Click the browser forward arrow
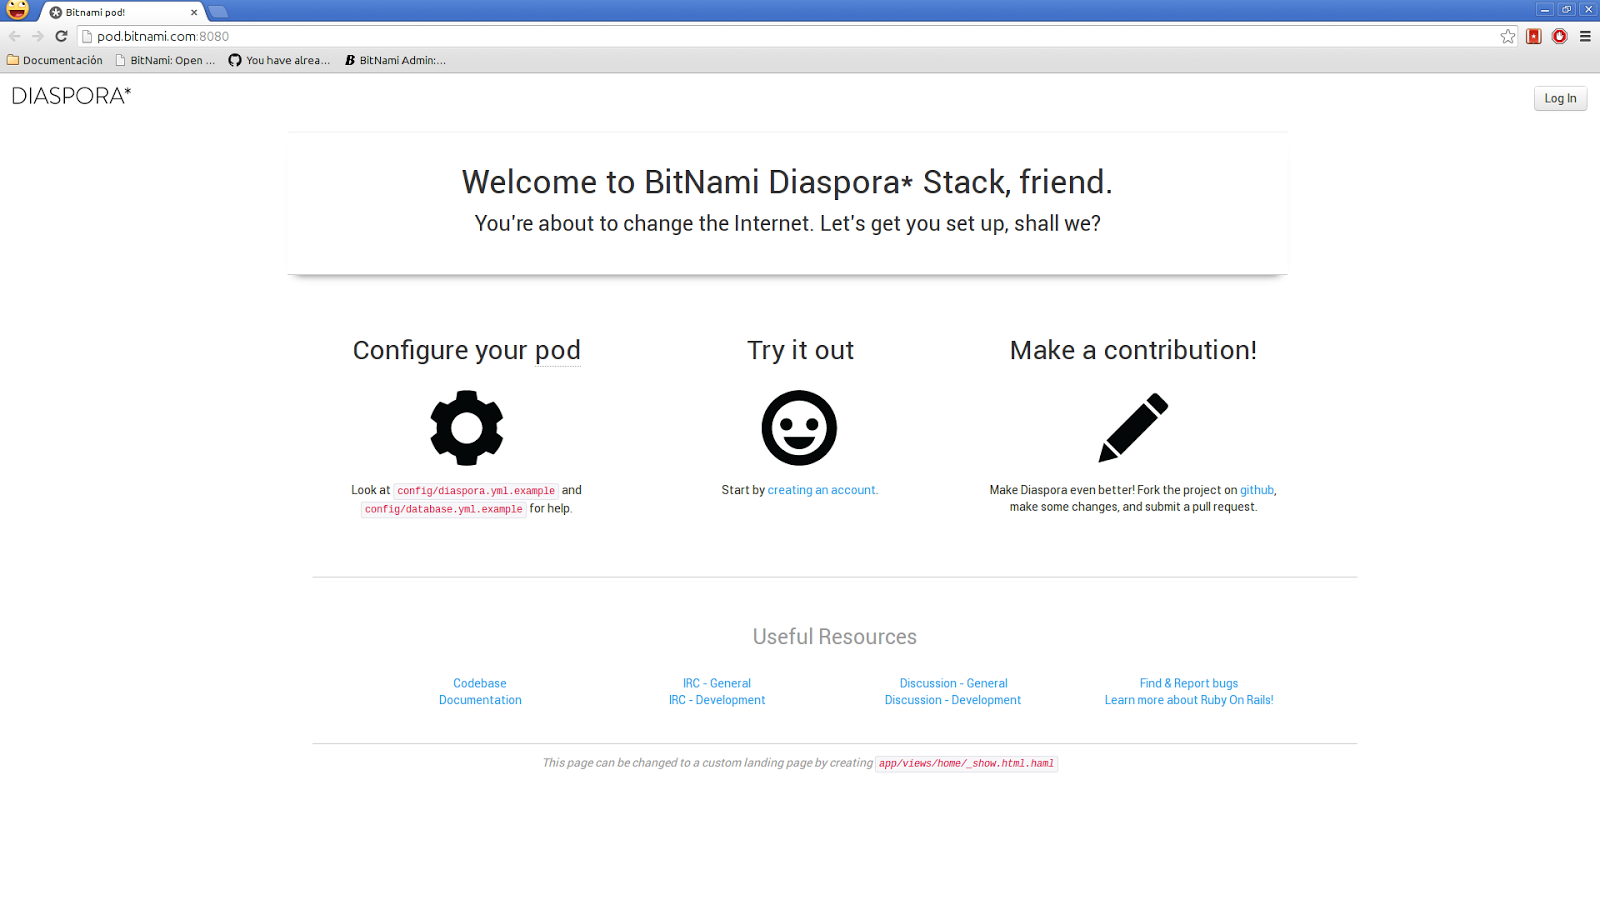1600x900 pixels. pyautogui.click(x=38, y=36)
